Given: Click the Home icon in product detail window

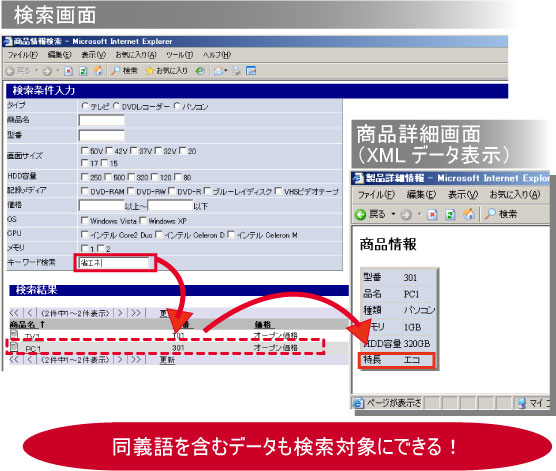Looking at the screenshot, I should (x=469, y=214).
